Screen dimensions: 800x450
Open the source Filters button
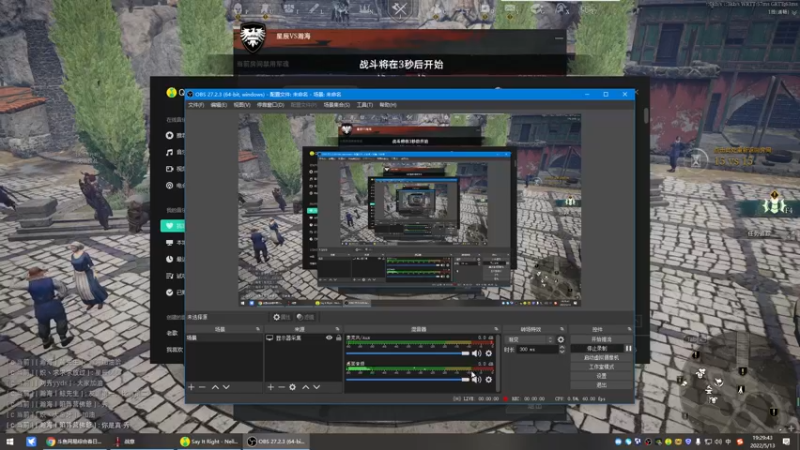305,317
